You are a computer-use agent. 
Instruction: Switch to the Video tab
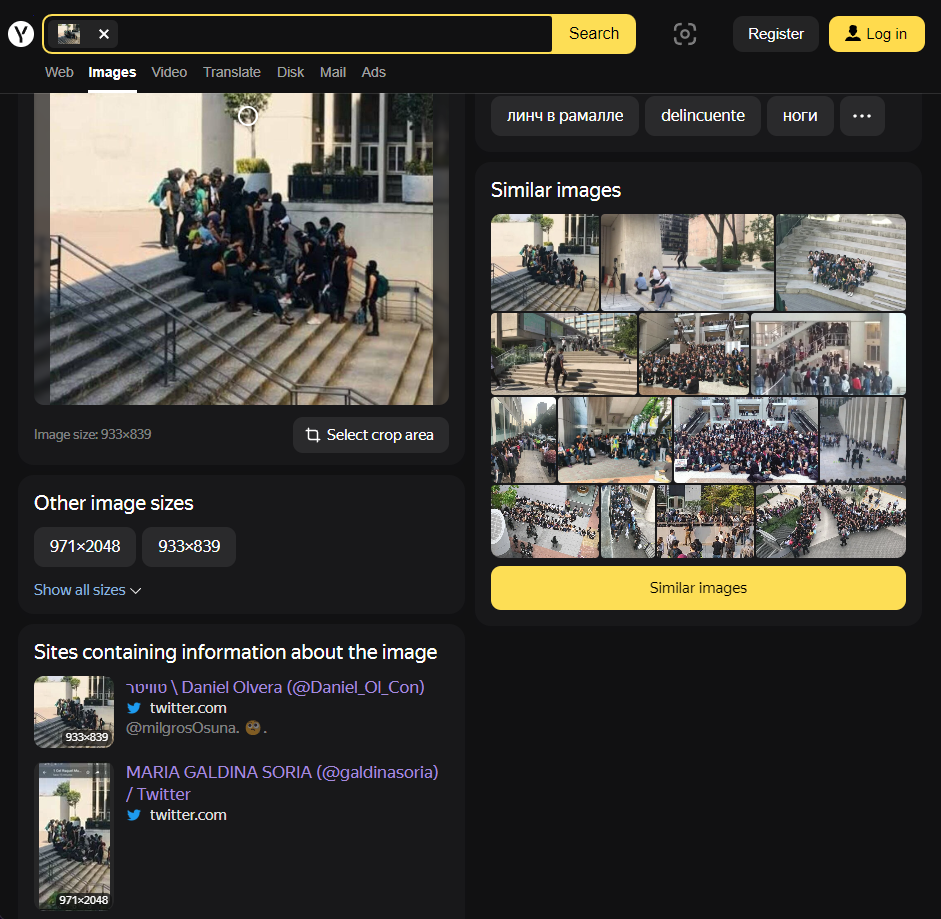169,72
